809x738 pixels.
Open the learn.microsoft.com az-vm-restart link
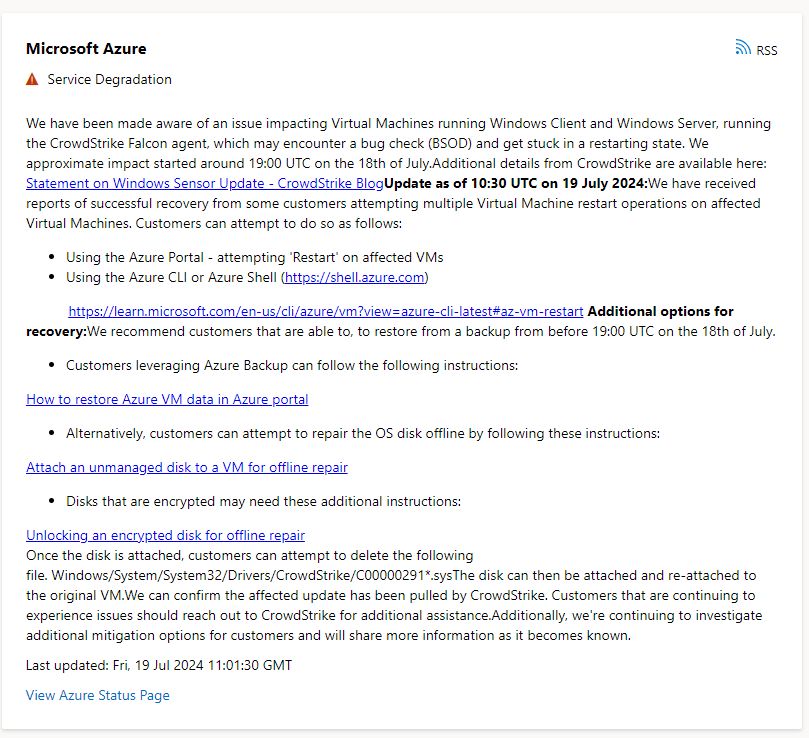[x=325, y=311]
